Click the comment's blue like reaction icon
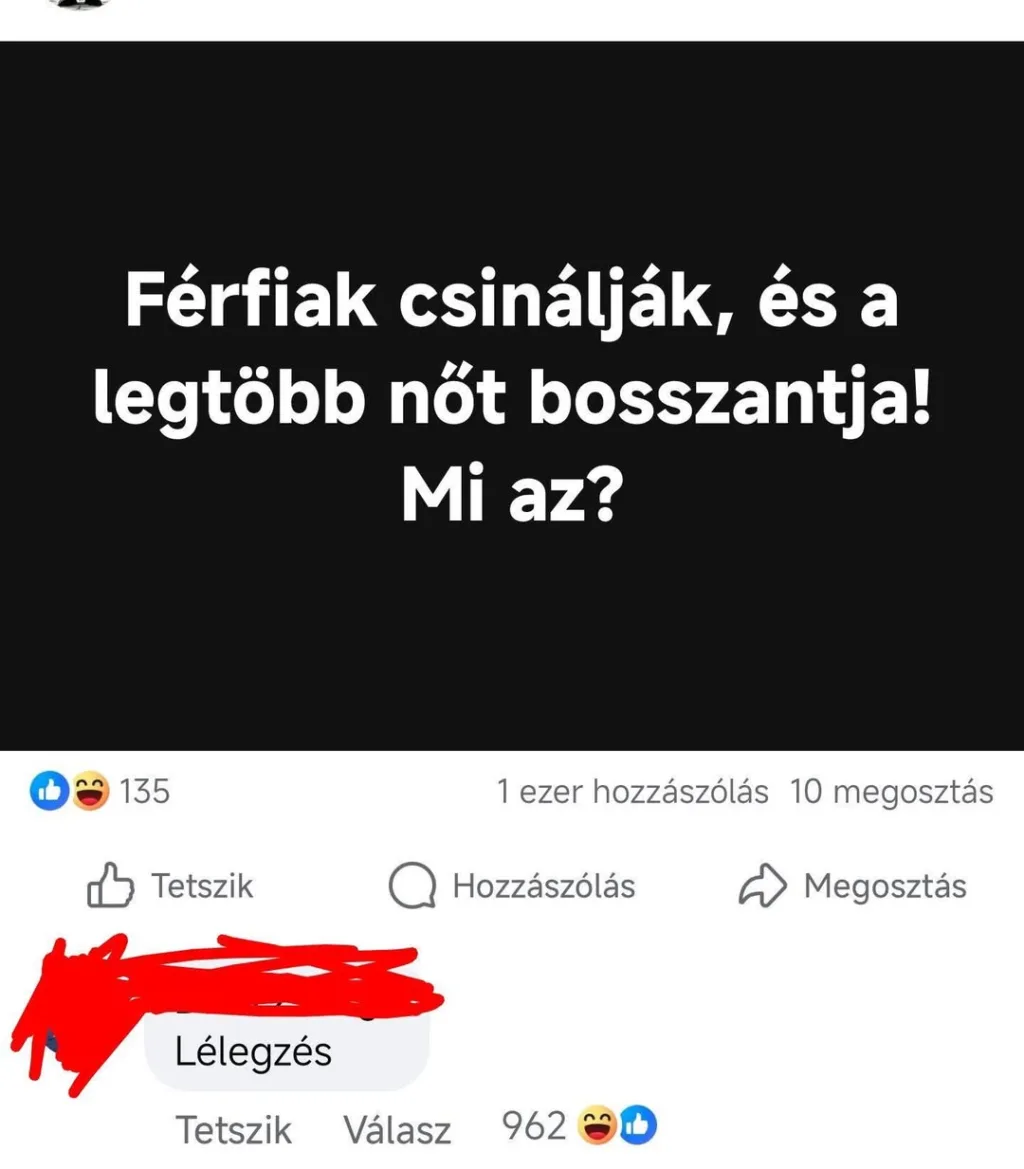This screenshot has width=1024, height=1169. click(x=638, y=1125)
